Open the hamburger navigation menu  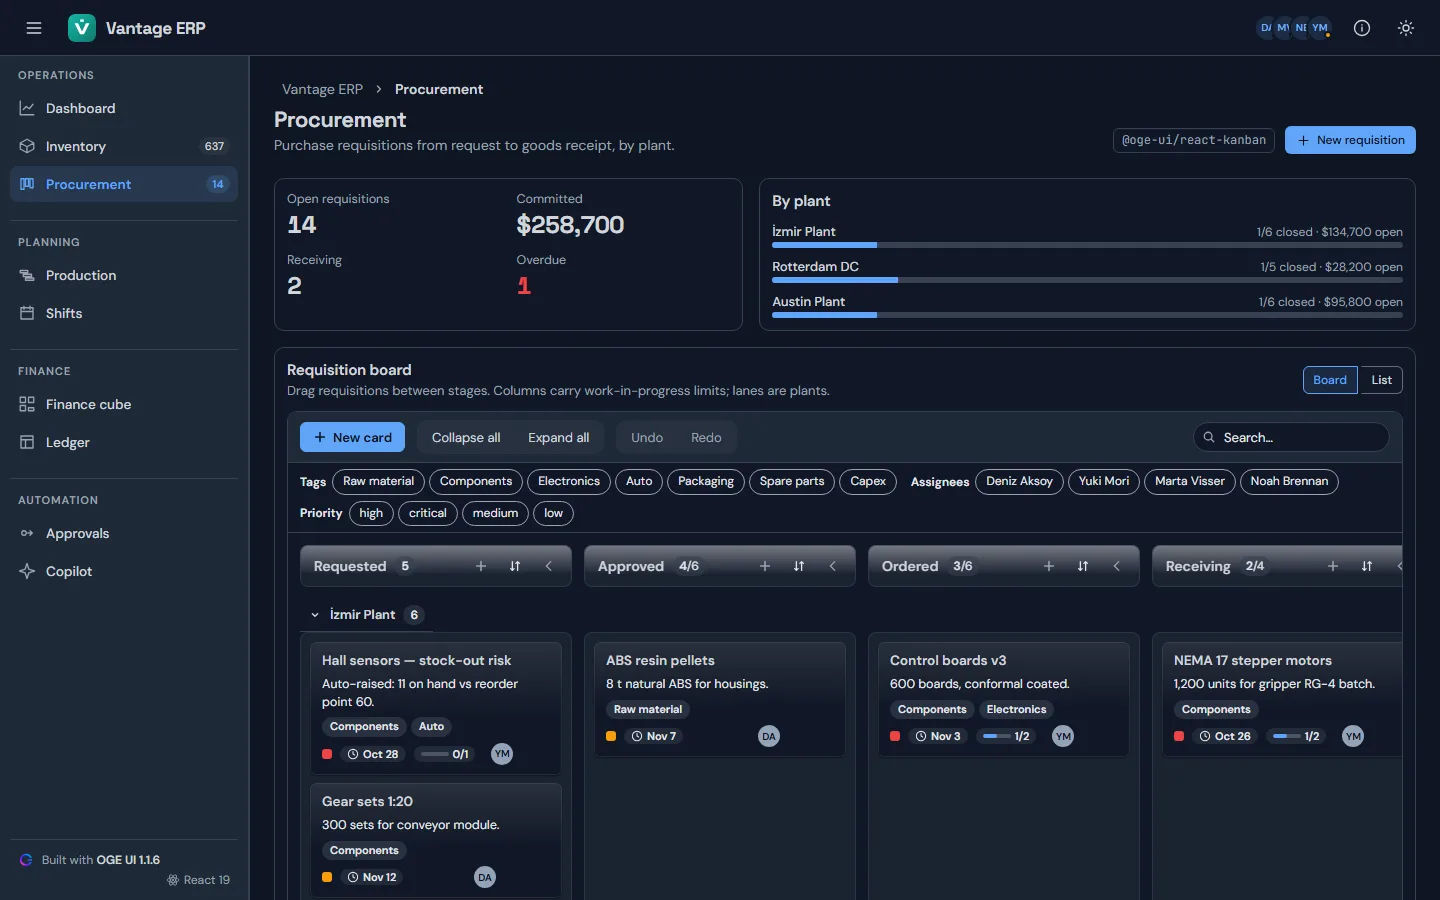34,28
